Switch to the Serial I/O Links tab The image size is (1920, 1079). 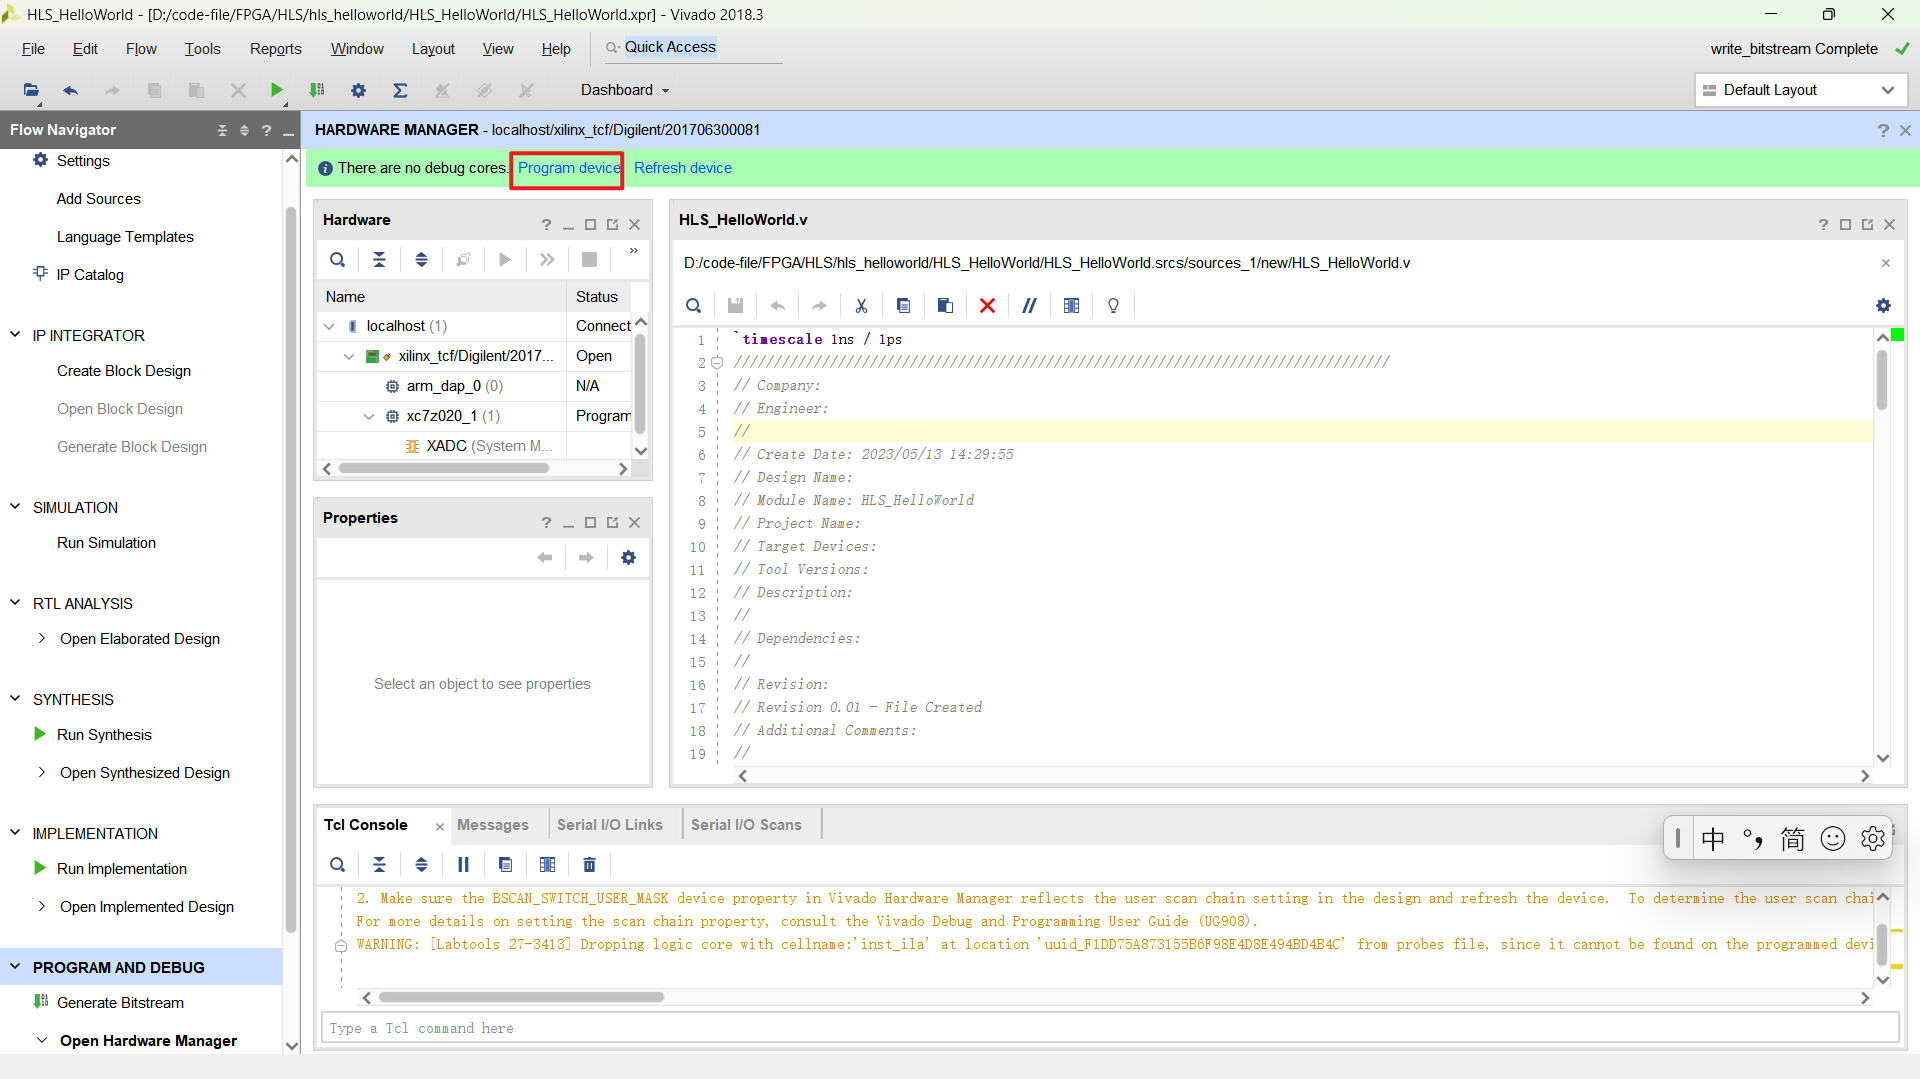click(x=610, y=825)
